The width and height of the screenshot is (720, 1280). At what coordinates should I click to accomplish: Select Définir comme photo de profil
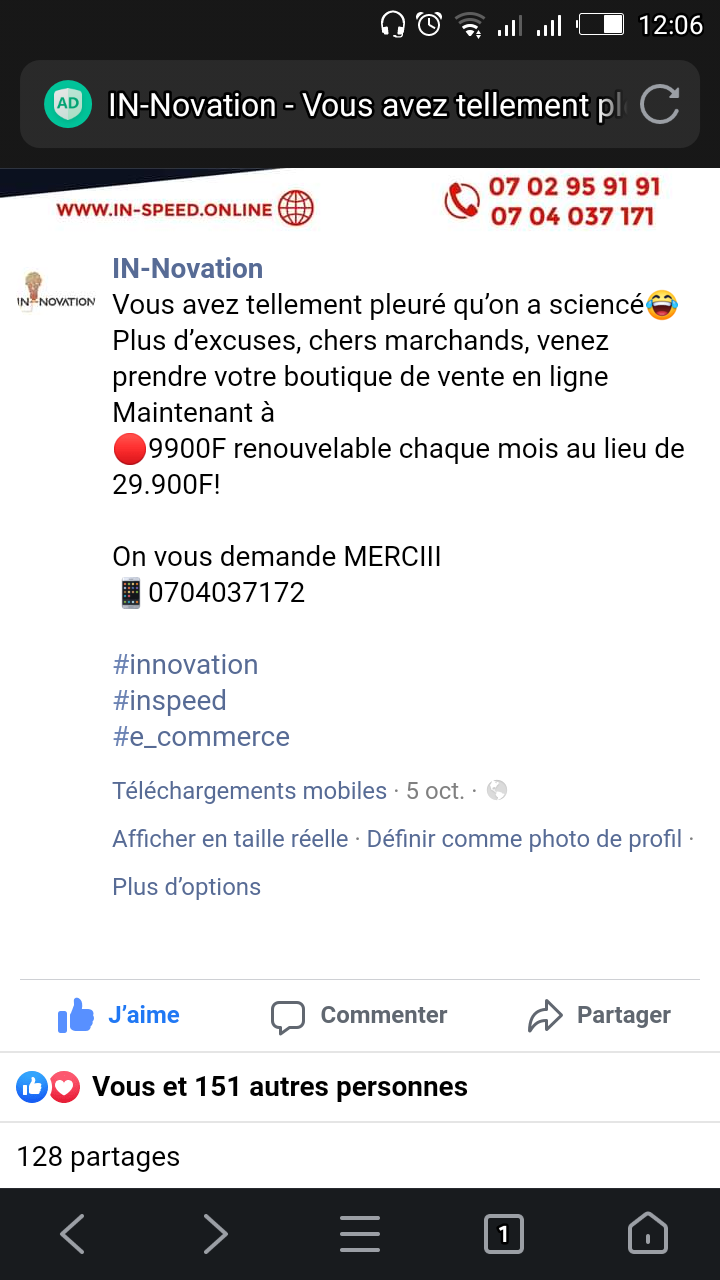point(524,839)
